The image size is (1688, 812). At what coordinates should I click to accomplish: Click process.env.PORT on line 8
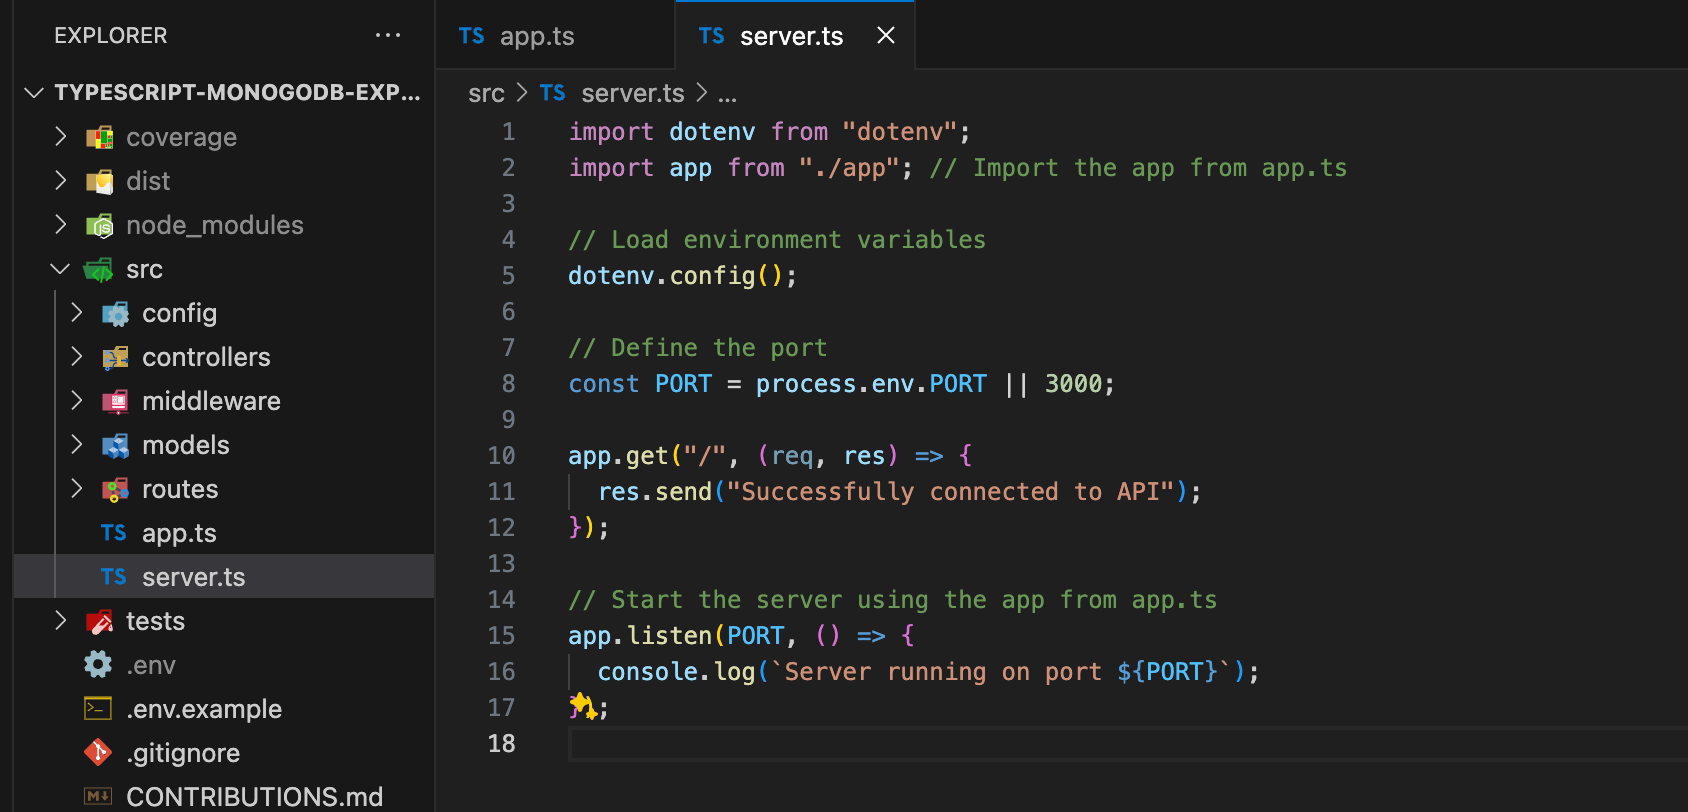(x=871, y=383)
